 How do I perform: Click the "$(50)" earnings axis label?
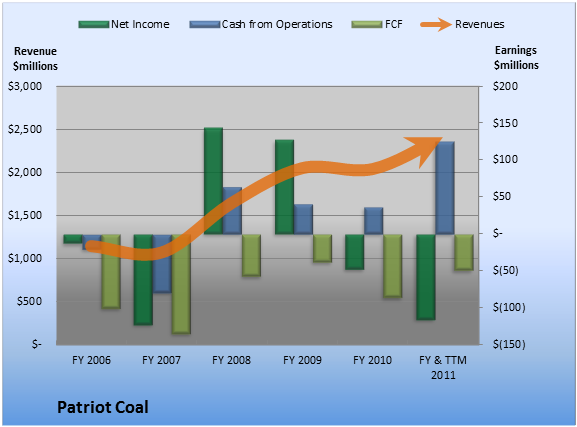(x=506, y=271)
